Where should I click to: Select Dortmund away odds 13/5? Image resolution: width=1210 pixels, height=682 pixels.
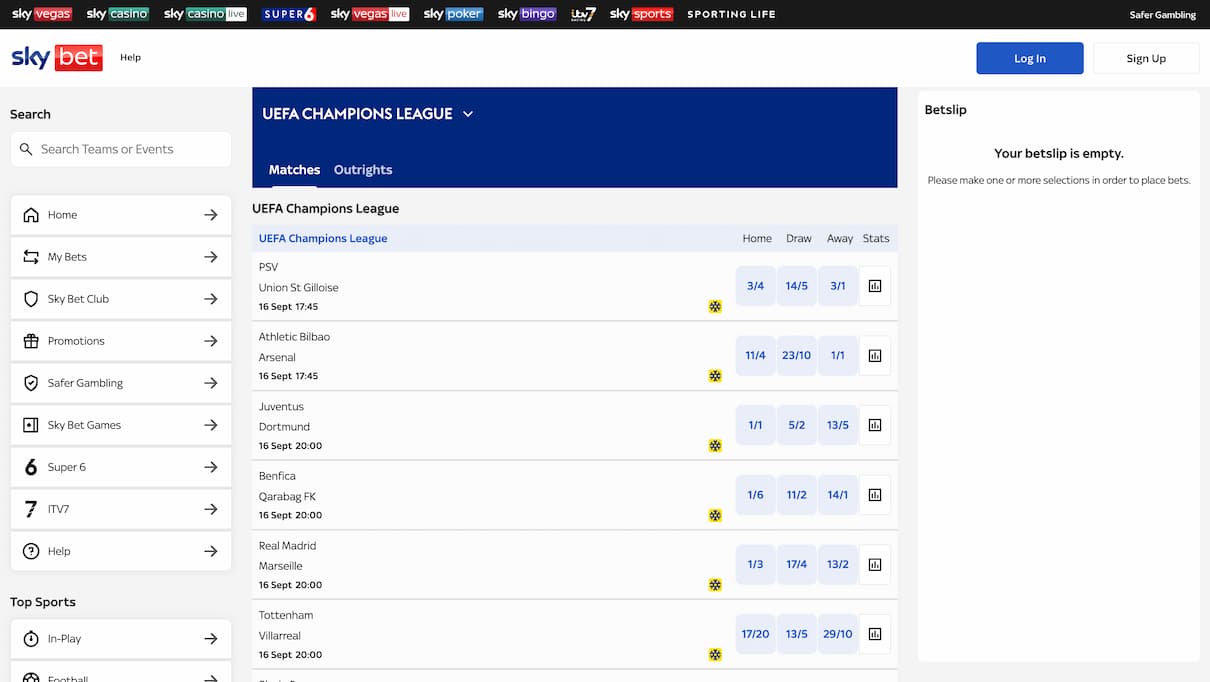(x=838, y=425)
